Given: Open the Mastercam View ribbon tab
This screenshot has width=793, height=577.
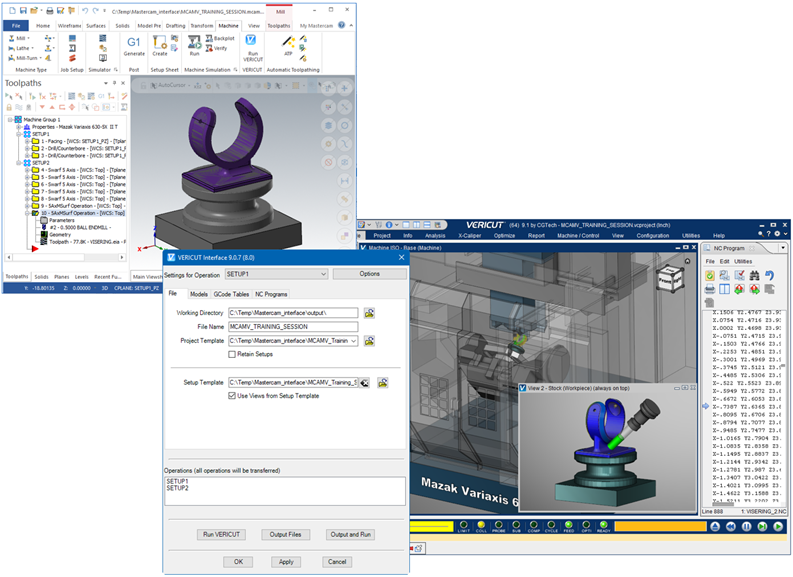Looking at the screenshot, I should (x=254, y=25).
